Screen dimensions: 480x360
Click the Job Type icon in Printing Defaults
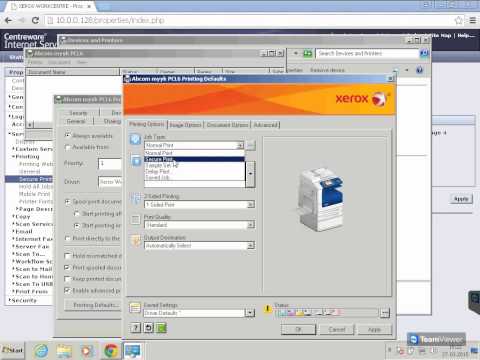click(x=135, y=139)
